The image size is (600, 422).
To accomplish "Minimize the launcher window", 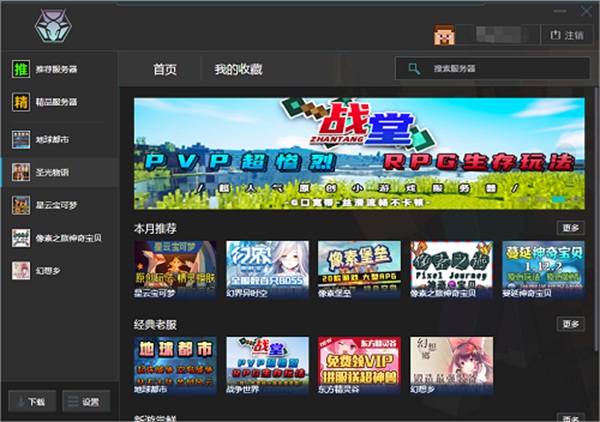I will pyautogui.click(x=560, y=11).
